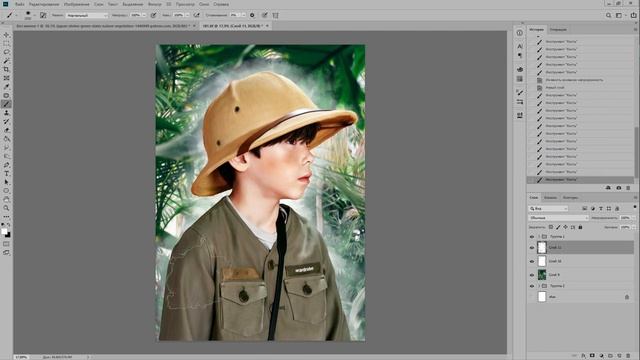Click the zoom percentage field in status bar
The height and width of the screenshot is (360, 640).
click(21, 357)
